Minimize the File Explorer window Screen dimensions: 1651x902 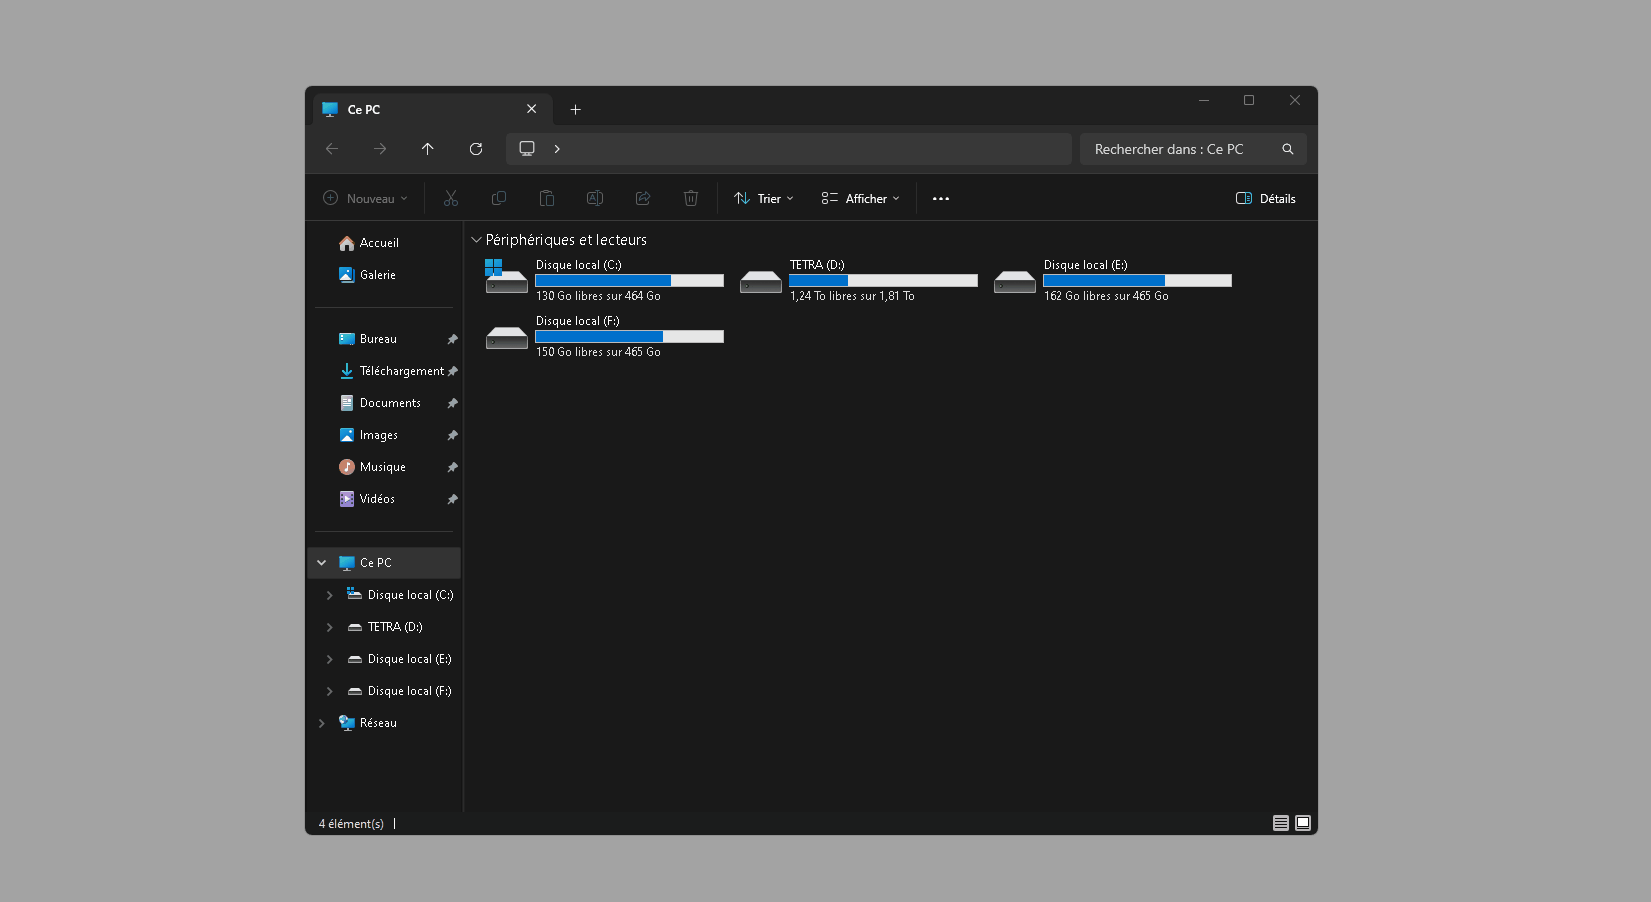click(x=1204, y=100)
